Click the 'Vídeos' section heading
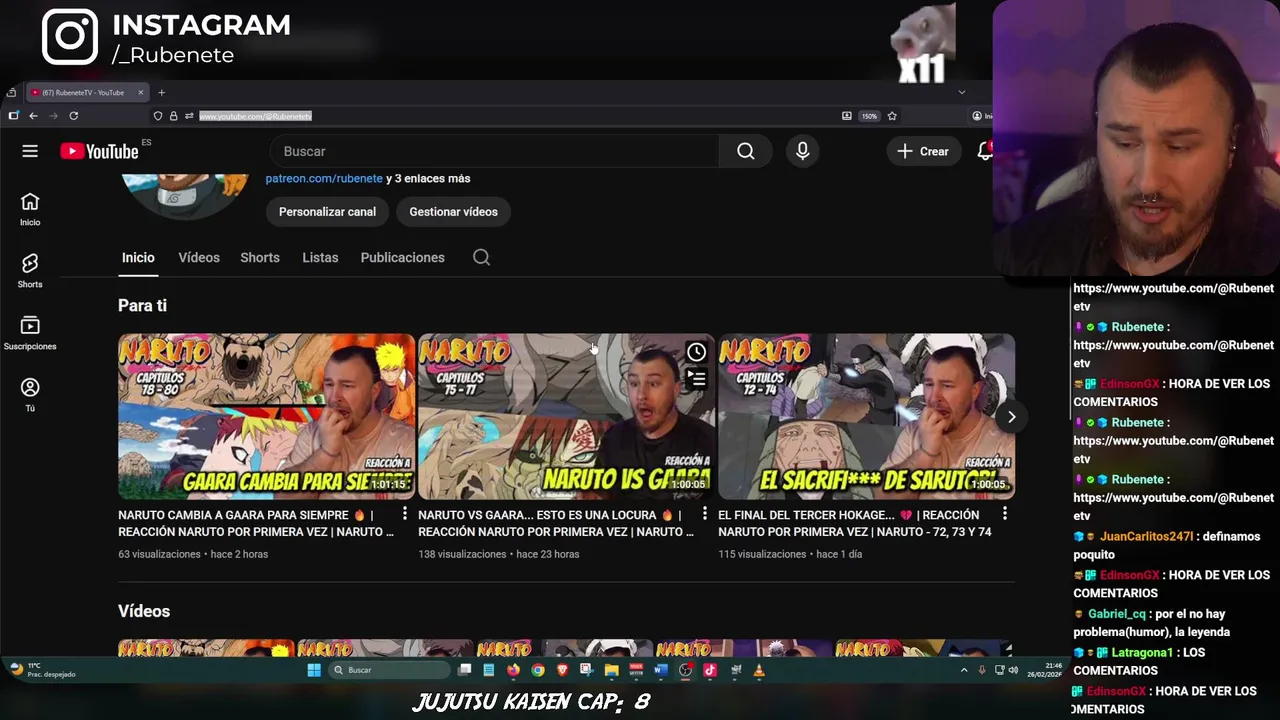1280x720 pixels. [x=144, y=611]
